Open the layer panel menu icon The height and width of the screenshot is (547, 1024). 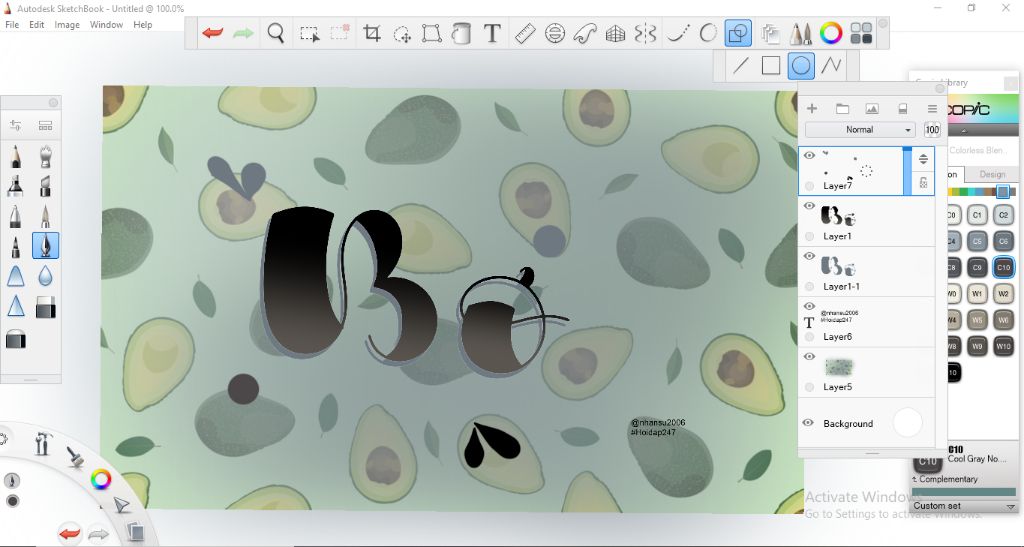(x=932, y=108)
